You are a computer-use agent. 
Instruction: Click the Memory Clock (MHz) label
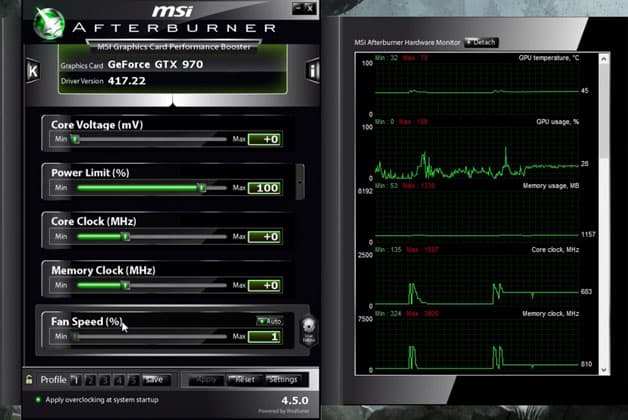coord(103,271)
